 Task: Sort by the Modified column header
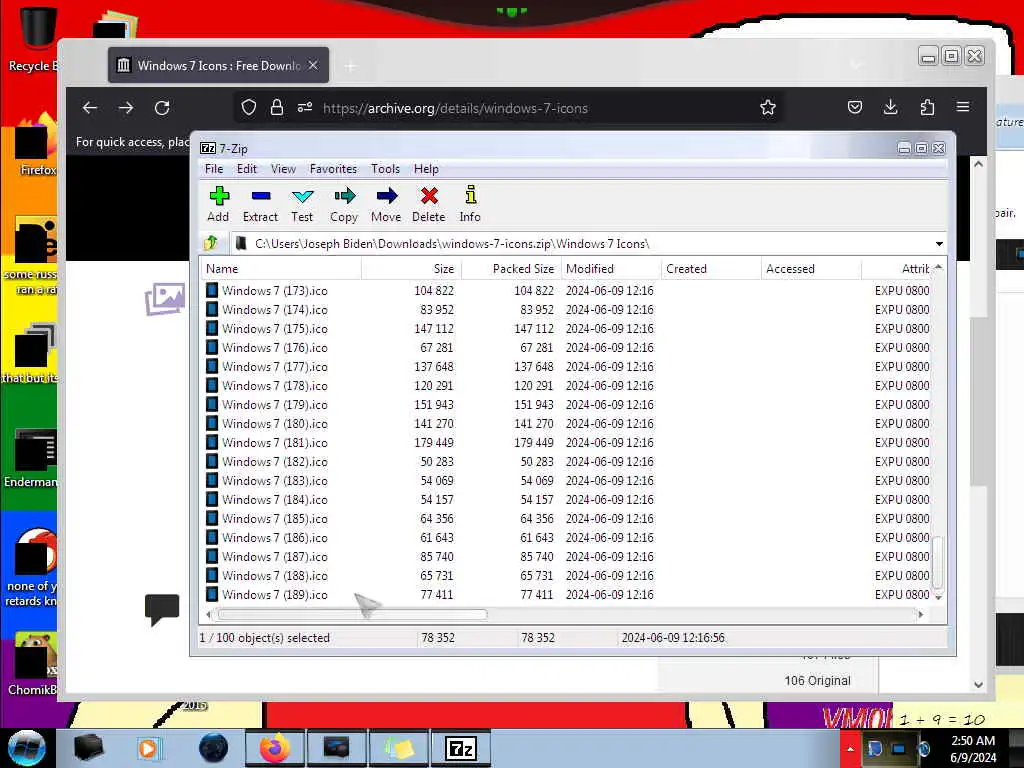coord(611,269)
